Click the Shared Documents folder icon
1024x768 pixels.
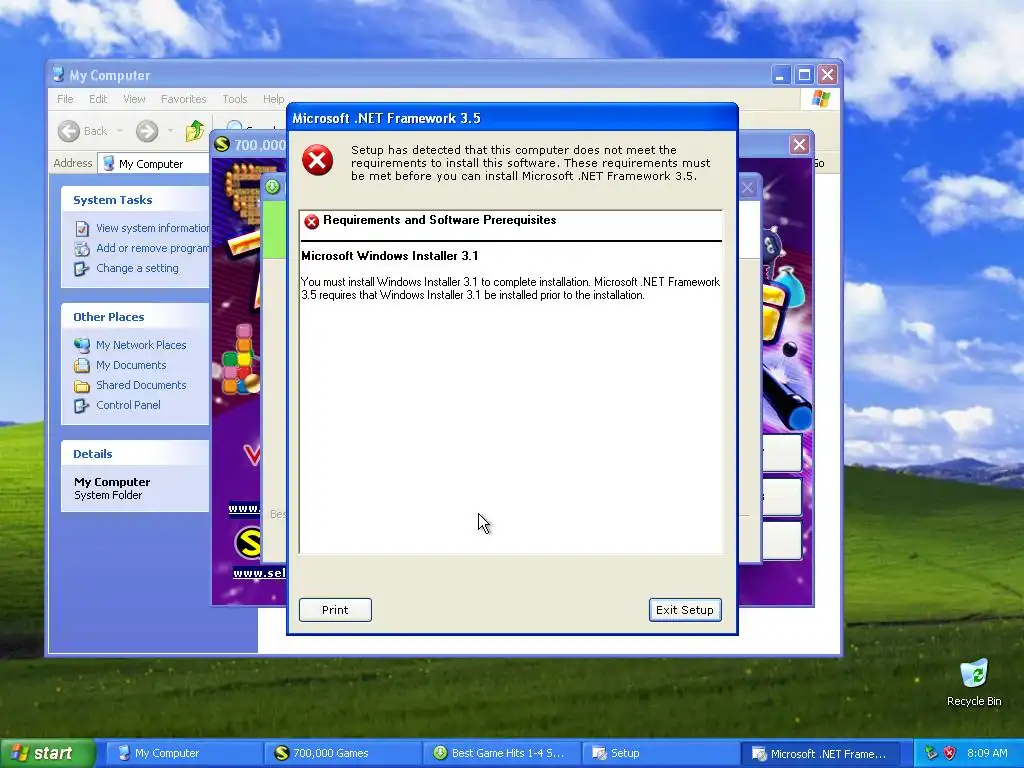point(82,385)
